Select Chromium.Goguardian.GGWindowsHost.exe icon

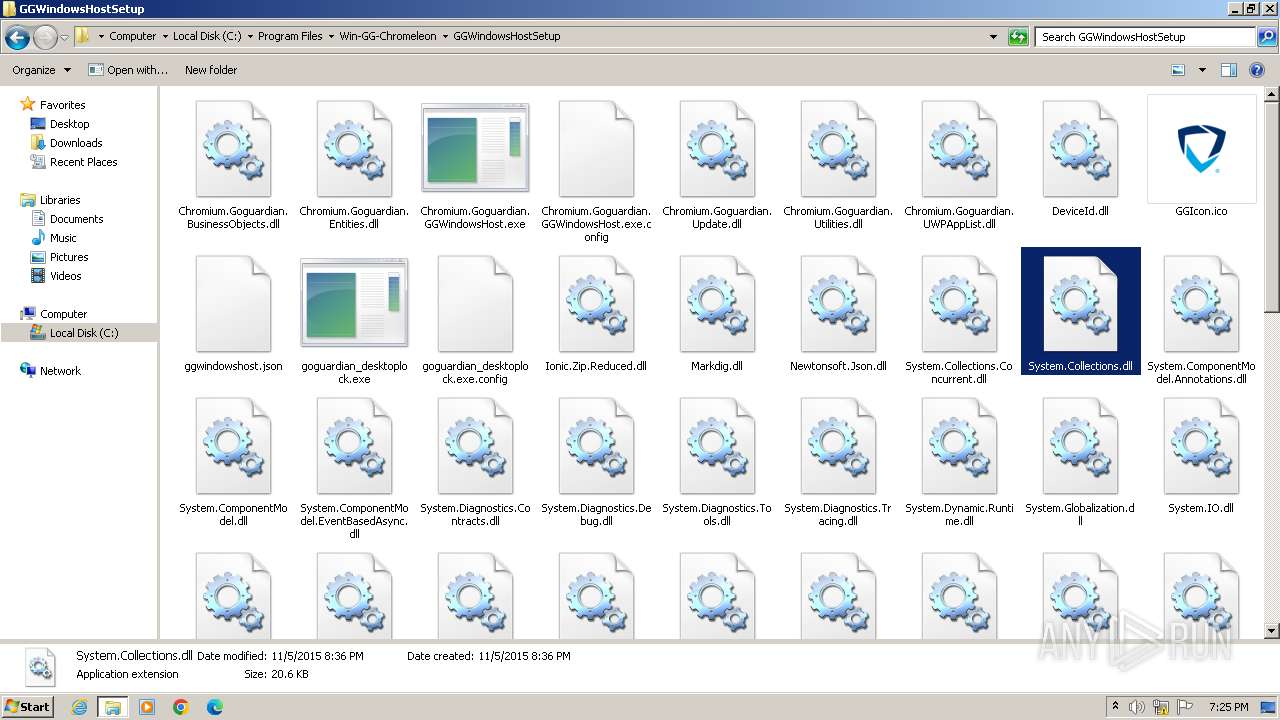click(475, 149)
